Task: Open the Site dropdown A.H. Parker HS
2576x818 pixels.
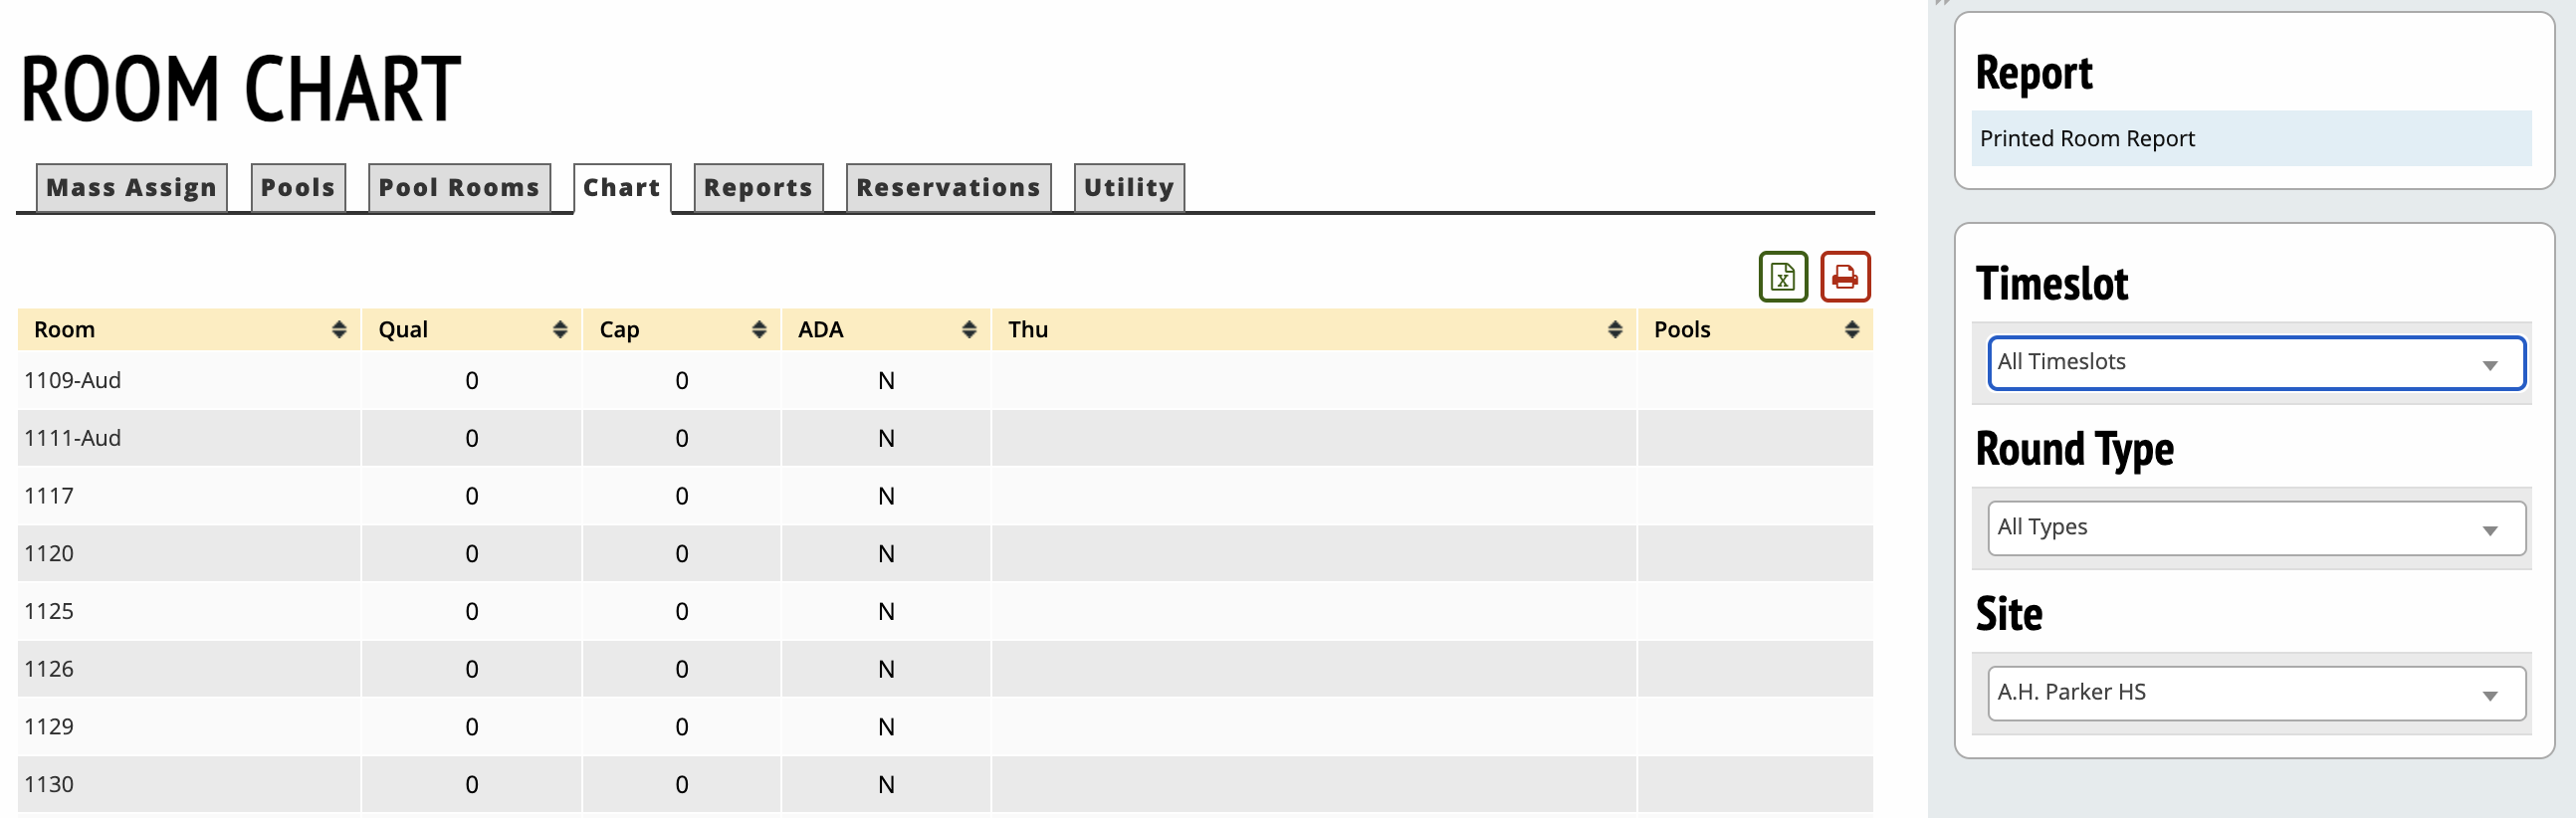Action: point(2255,693)
